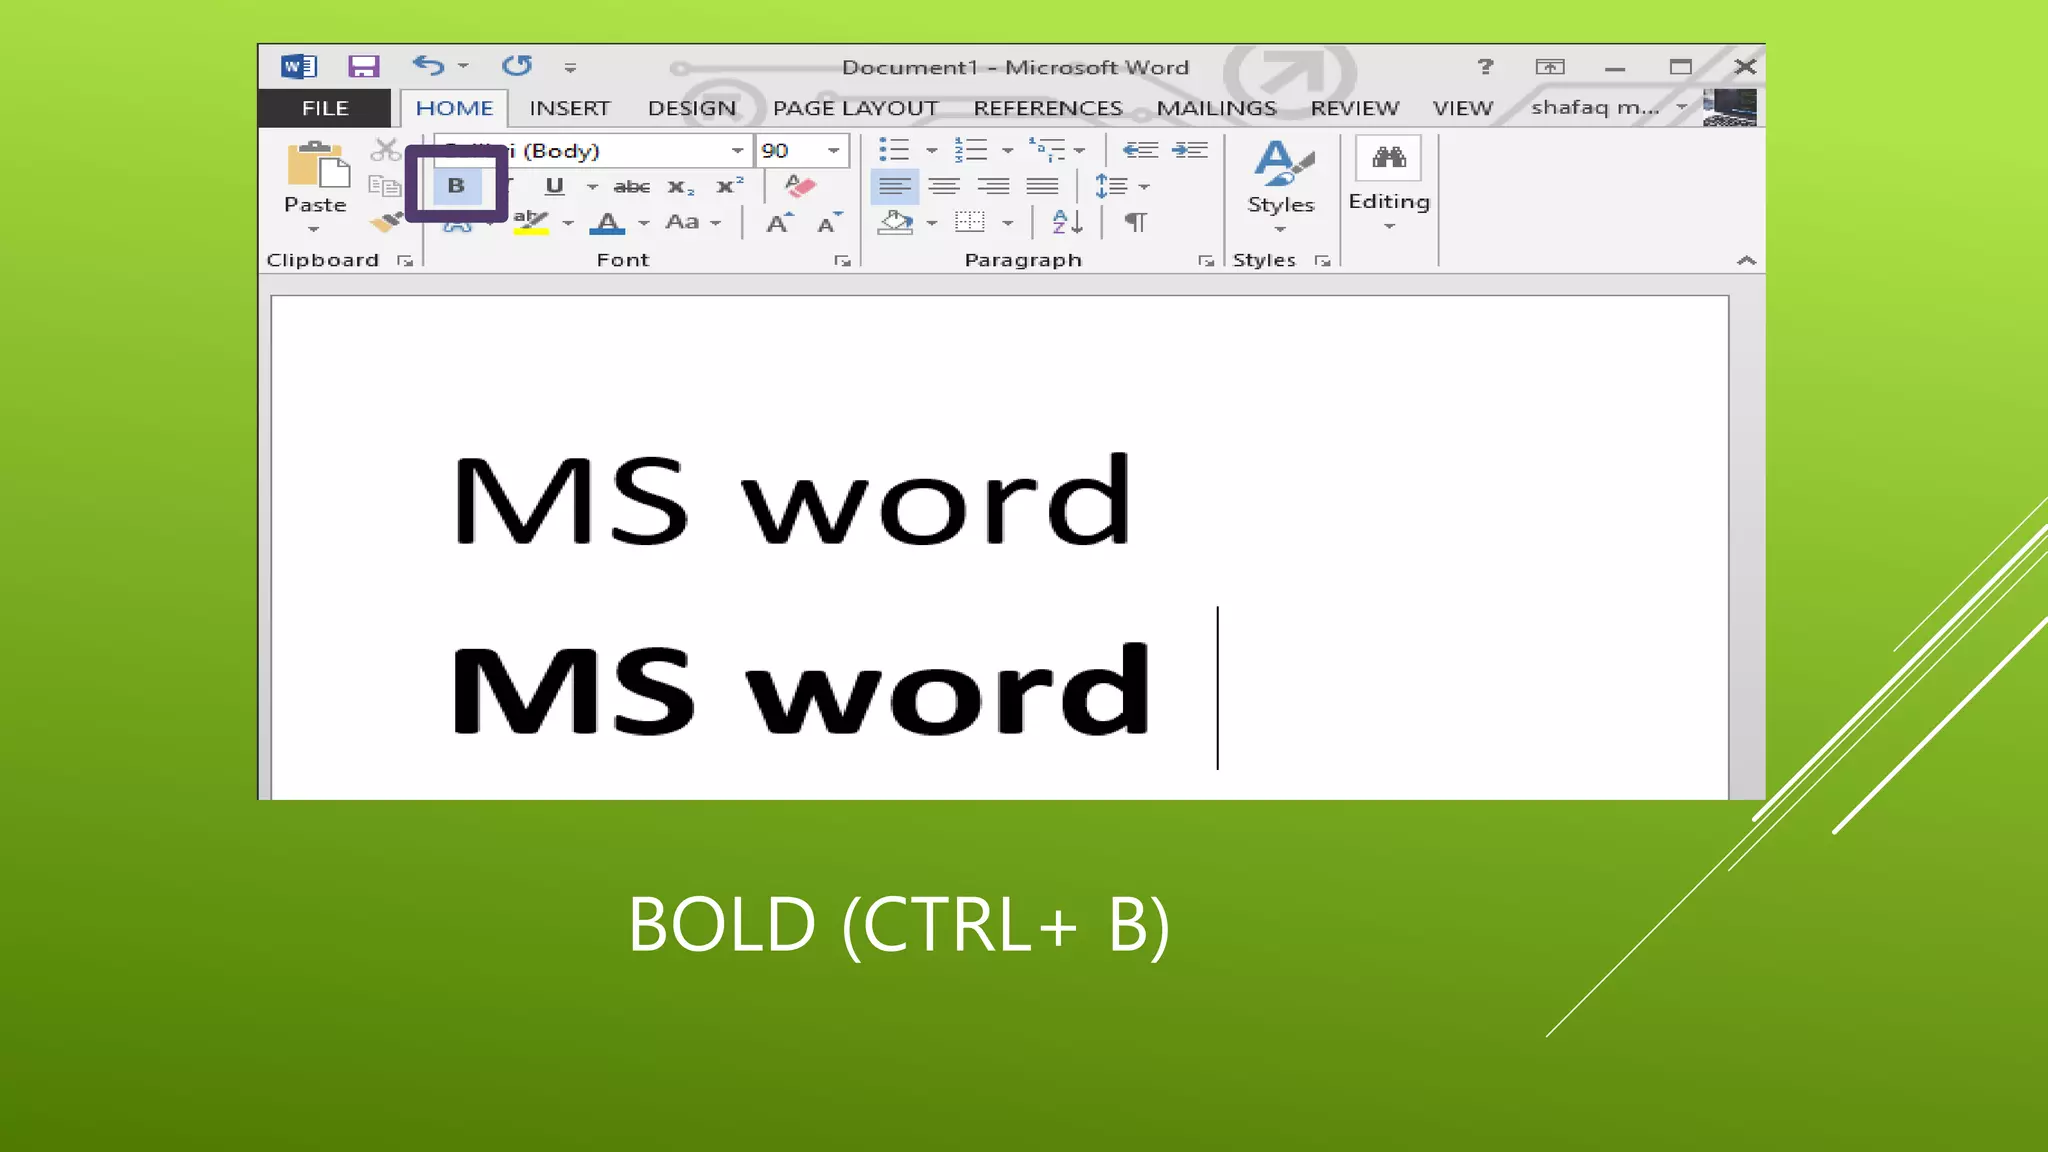Toggle the Subscript x₂ button

[x=681, y=186]
